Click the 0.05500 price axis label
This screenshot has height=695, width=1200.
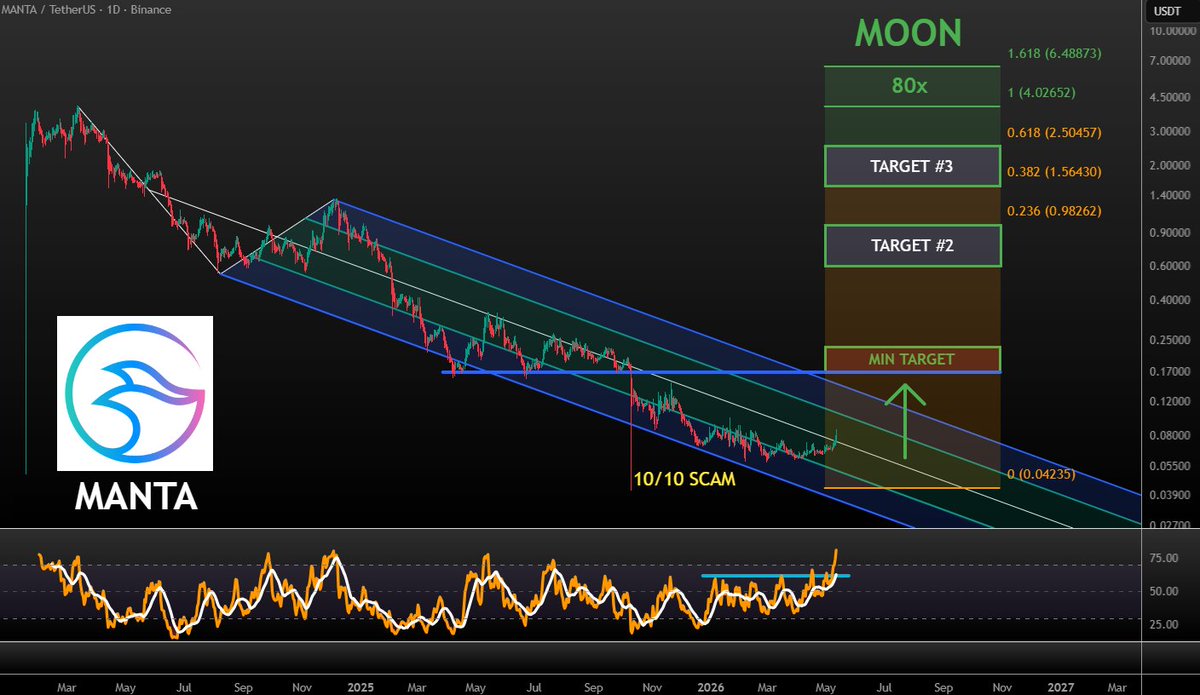[x=1170, y=466]
